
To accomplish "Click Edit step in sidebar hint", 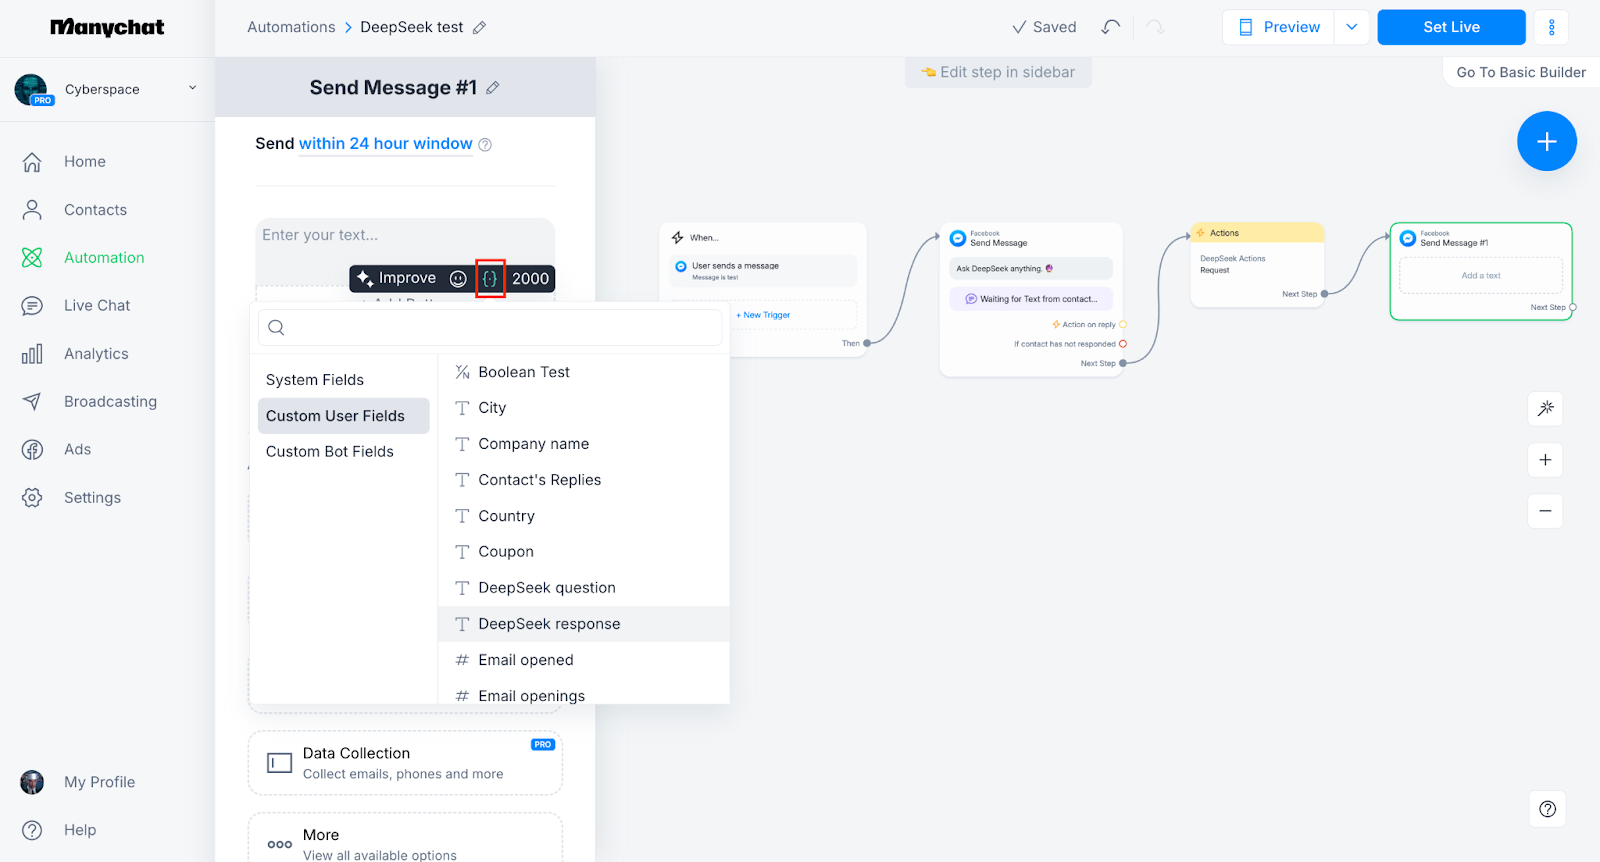I will [x=998, y=72].
